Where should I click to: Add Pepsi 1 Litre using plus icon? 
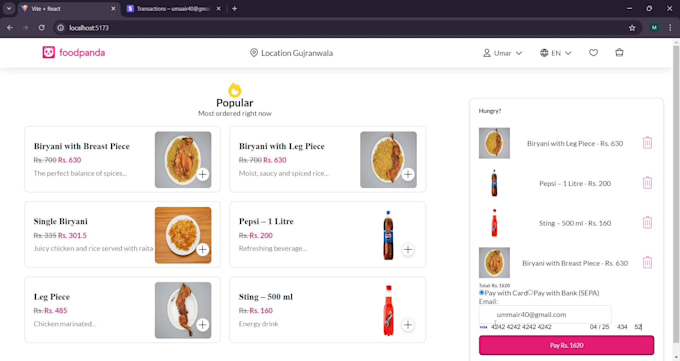click(408, 249)
